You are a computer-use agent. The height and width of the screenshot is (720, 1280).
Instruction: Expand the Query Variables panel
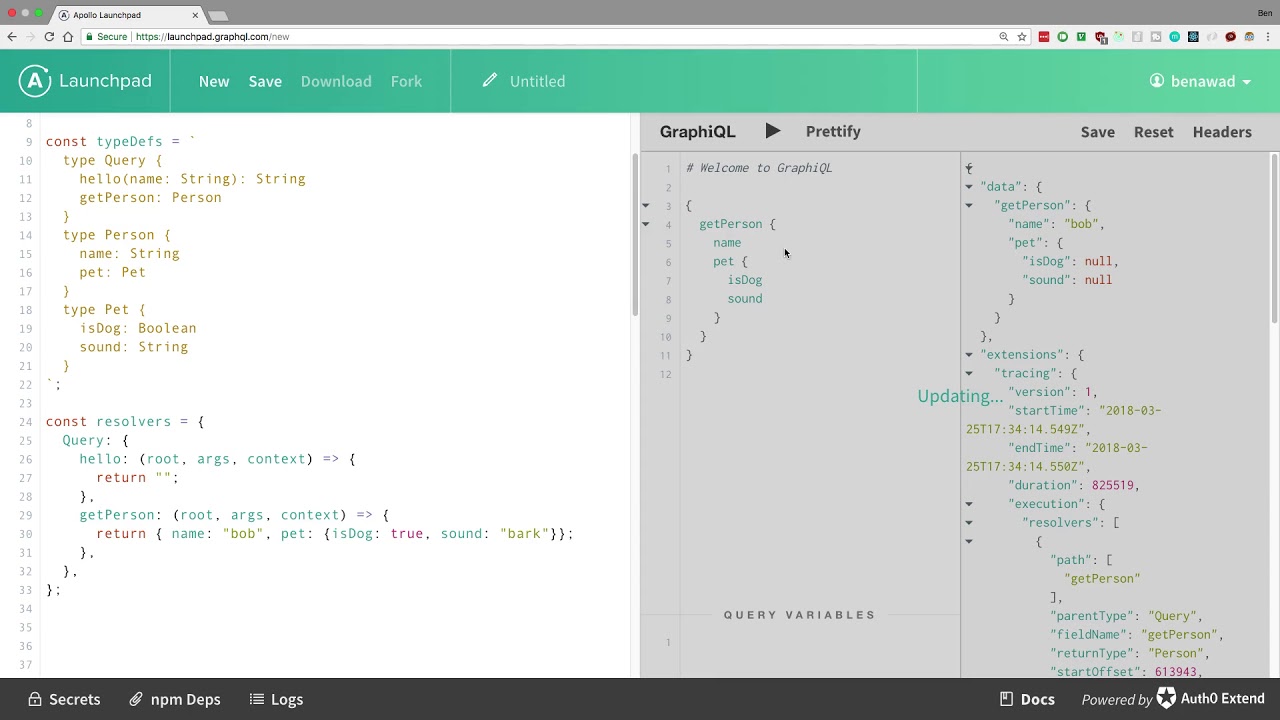[x=799, y=615]
